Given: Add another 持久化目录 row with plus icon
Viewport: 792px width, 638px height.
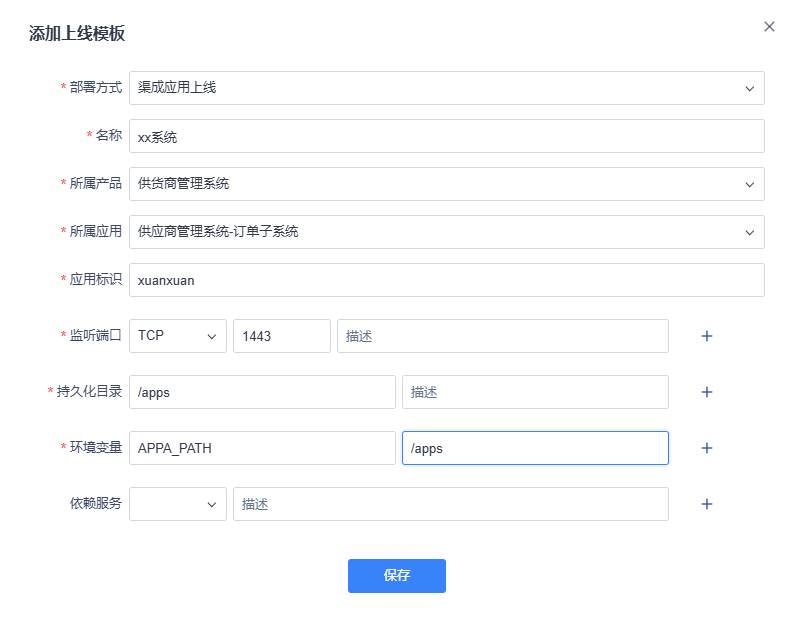Looking at the screenshot, I should [706, 392].
